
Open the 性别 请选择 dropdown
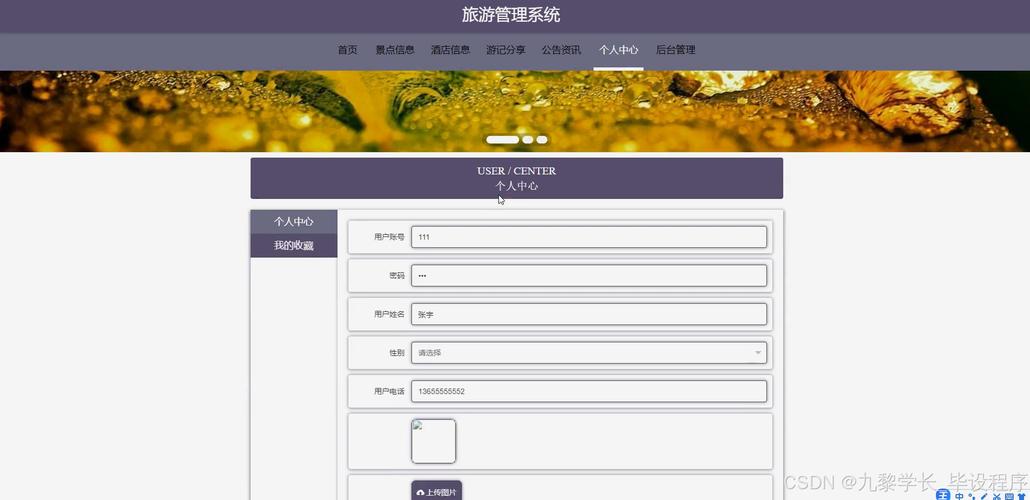click(589, 353)
